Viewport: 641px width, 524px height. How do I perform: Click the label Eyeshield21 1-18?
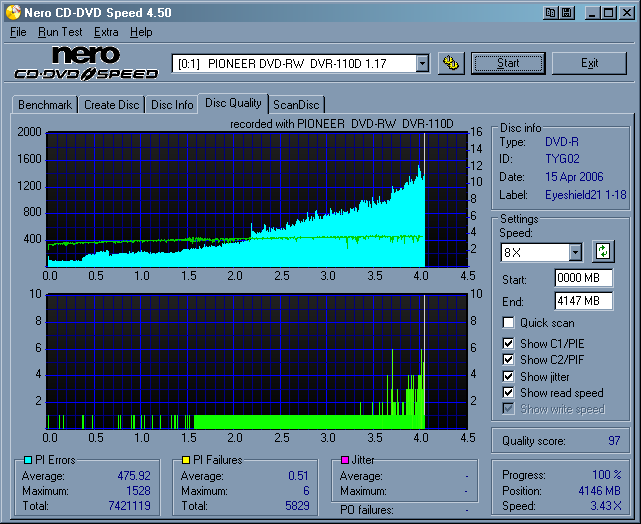click(585, 195)
